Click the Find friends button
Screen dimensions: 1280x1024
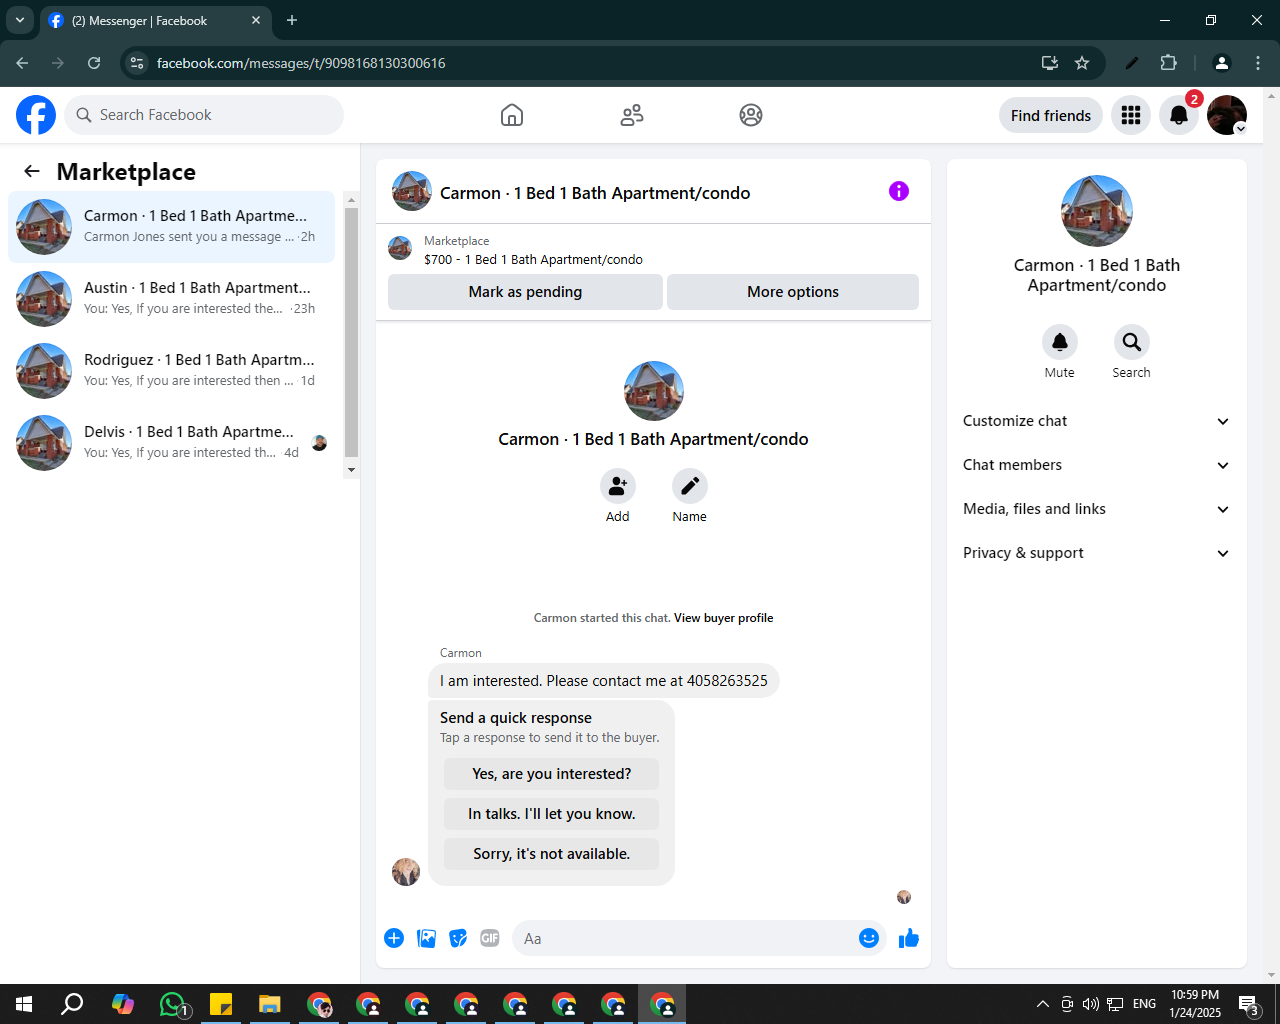click(x=1051, y=115)
